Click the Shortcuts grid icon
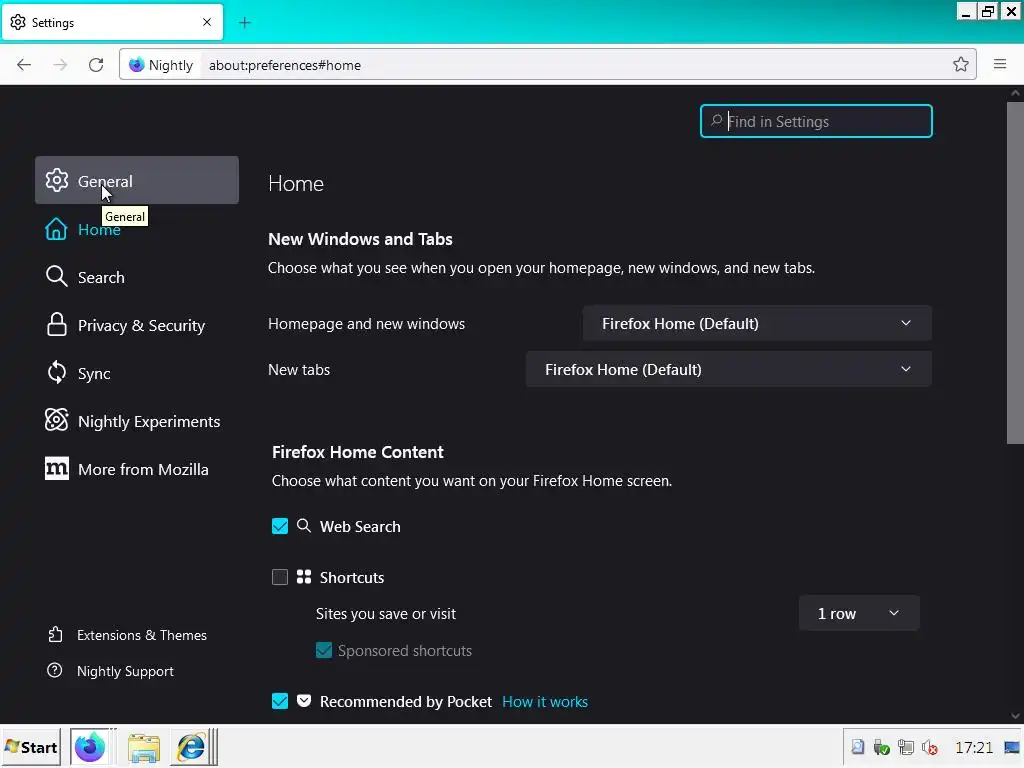The width and height of the screenshot is (1024, 768). pos(304,577)
